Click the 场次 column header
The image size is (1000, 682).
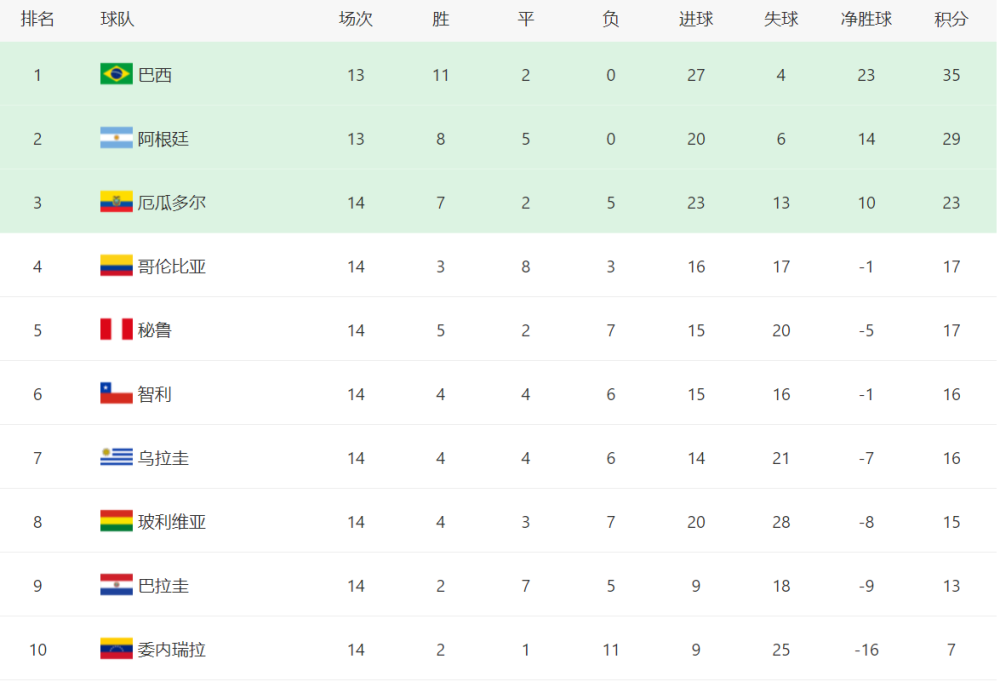point(355,19)
